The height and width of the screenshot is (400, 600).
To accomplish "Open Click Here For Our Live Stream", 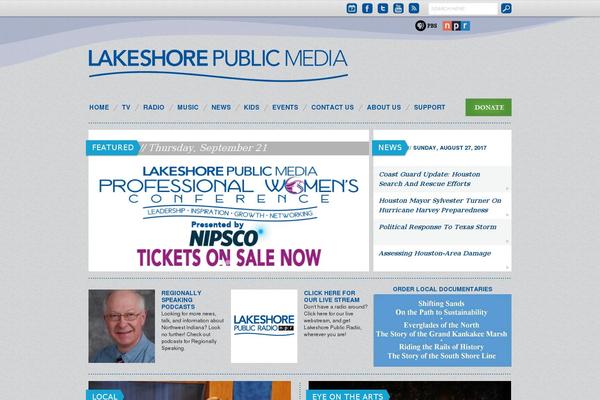I will click(x=332, y=296).
